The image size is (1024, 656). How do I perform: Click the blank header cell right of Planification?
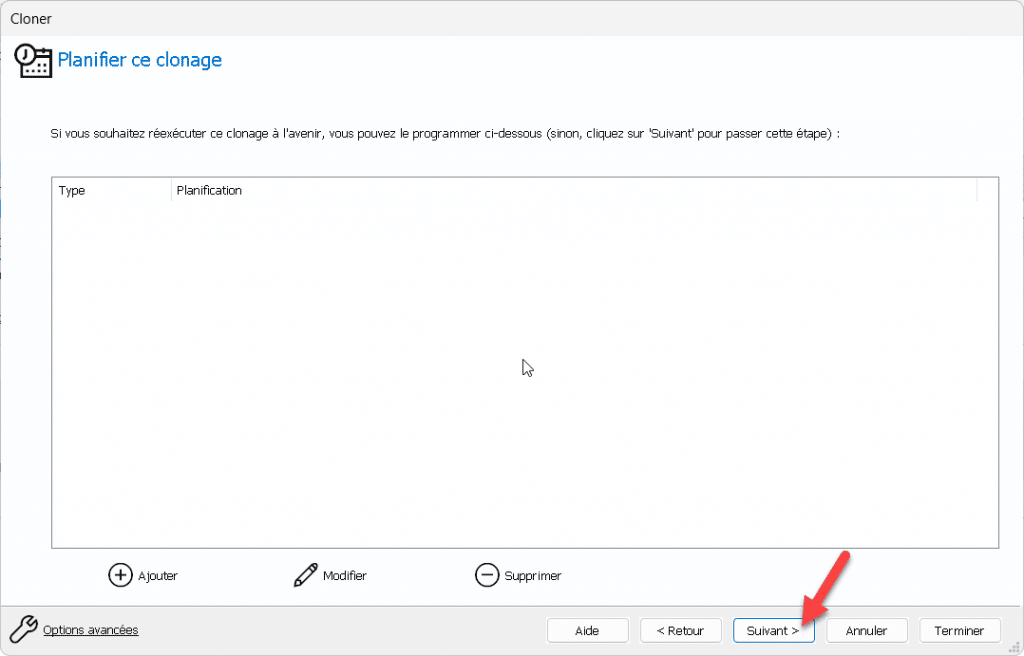(x=987, y=190)
